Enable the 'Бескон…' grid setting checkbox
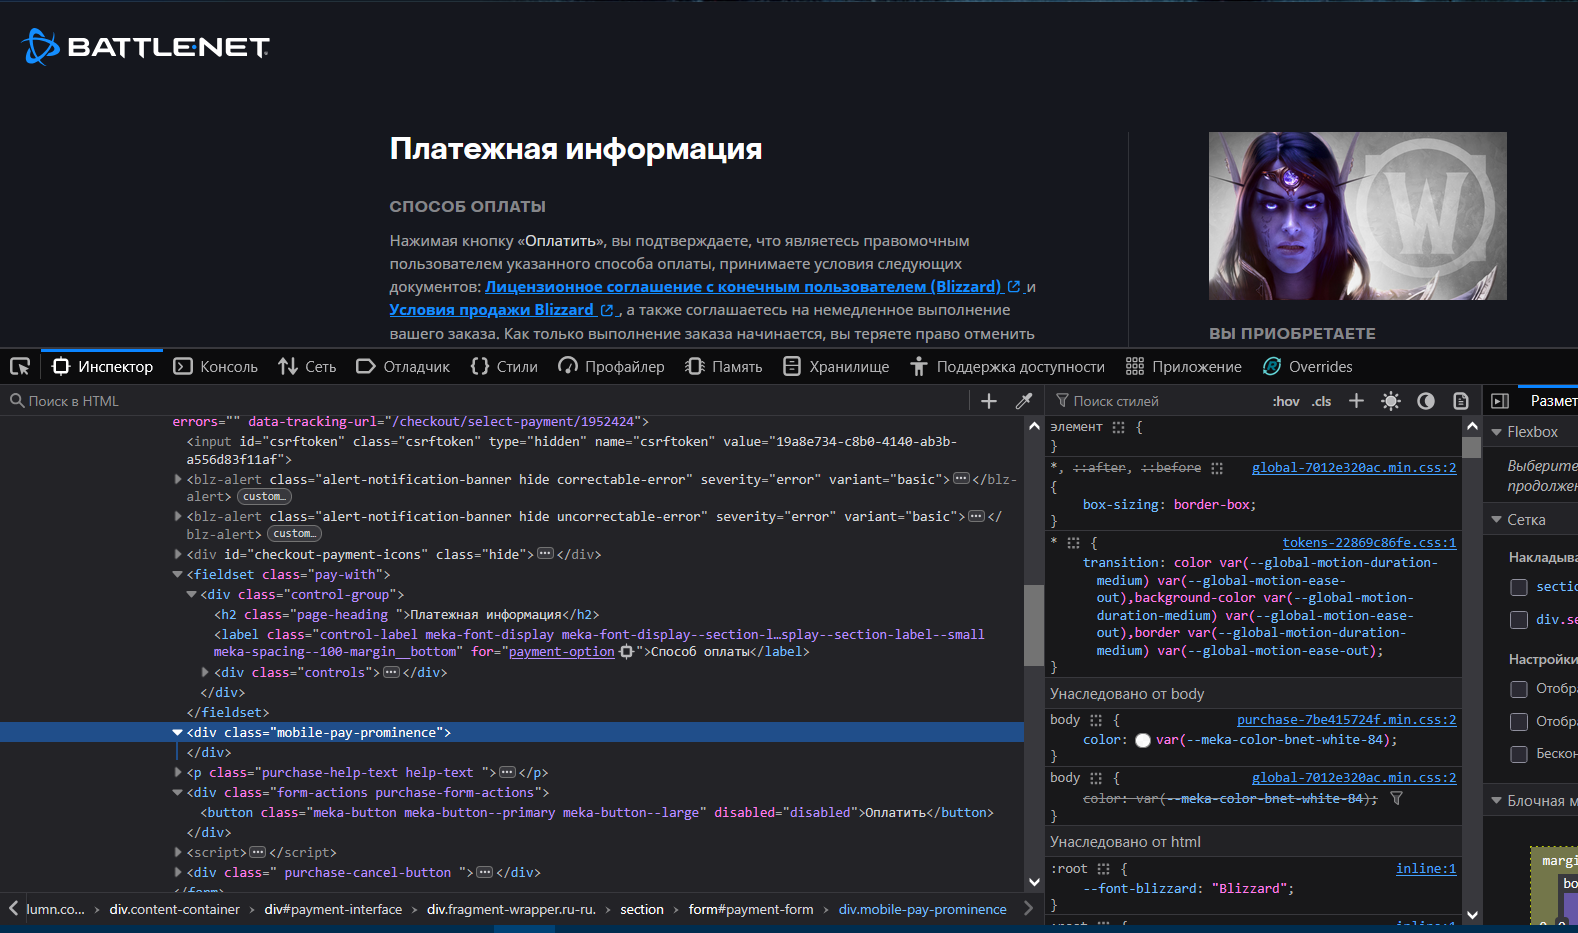 click(x=1519, y=754)
